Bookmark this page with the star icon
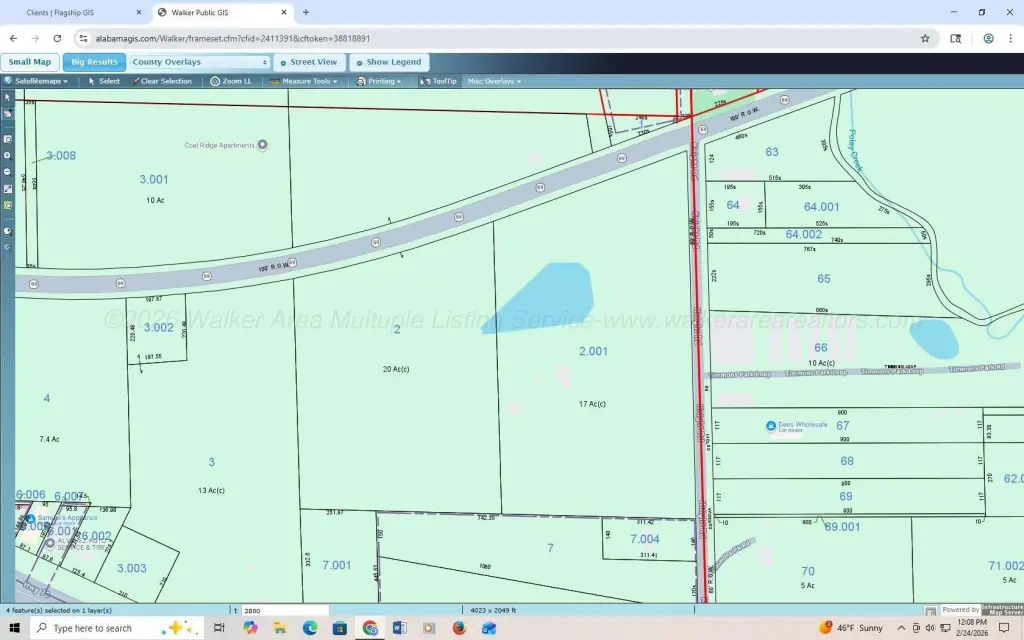Viewport: 1024px width, 640px height. [925, 38]
